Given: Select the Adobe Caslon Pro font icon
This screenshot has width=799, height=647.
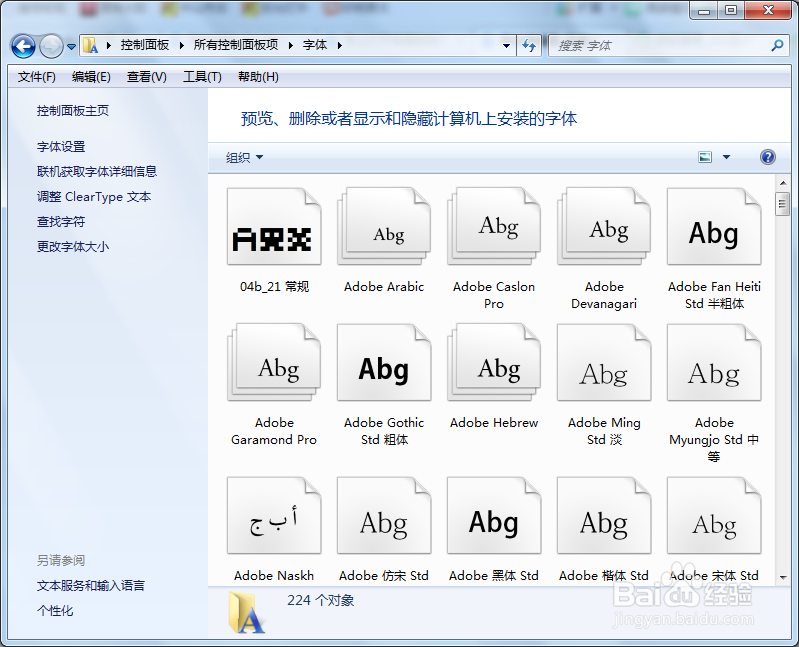Looking at the screenshot, I should (x=494, y=227).
